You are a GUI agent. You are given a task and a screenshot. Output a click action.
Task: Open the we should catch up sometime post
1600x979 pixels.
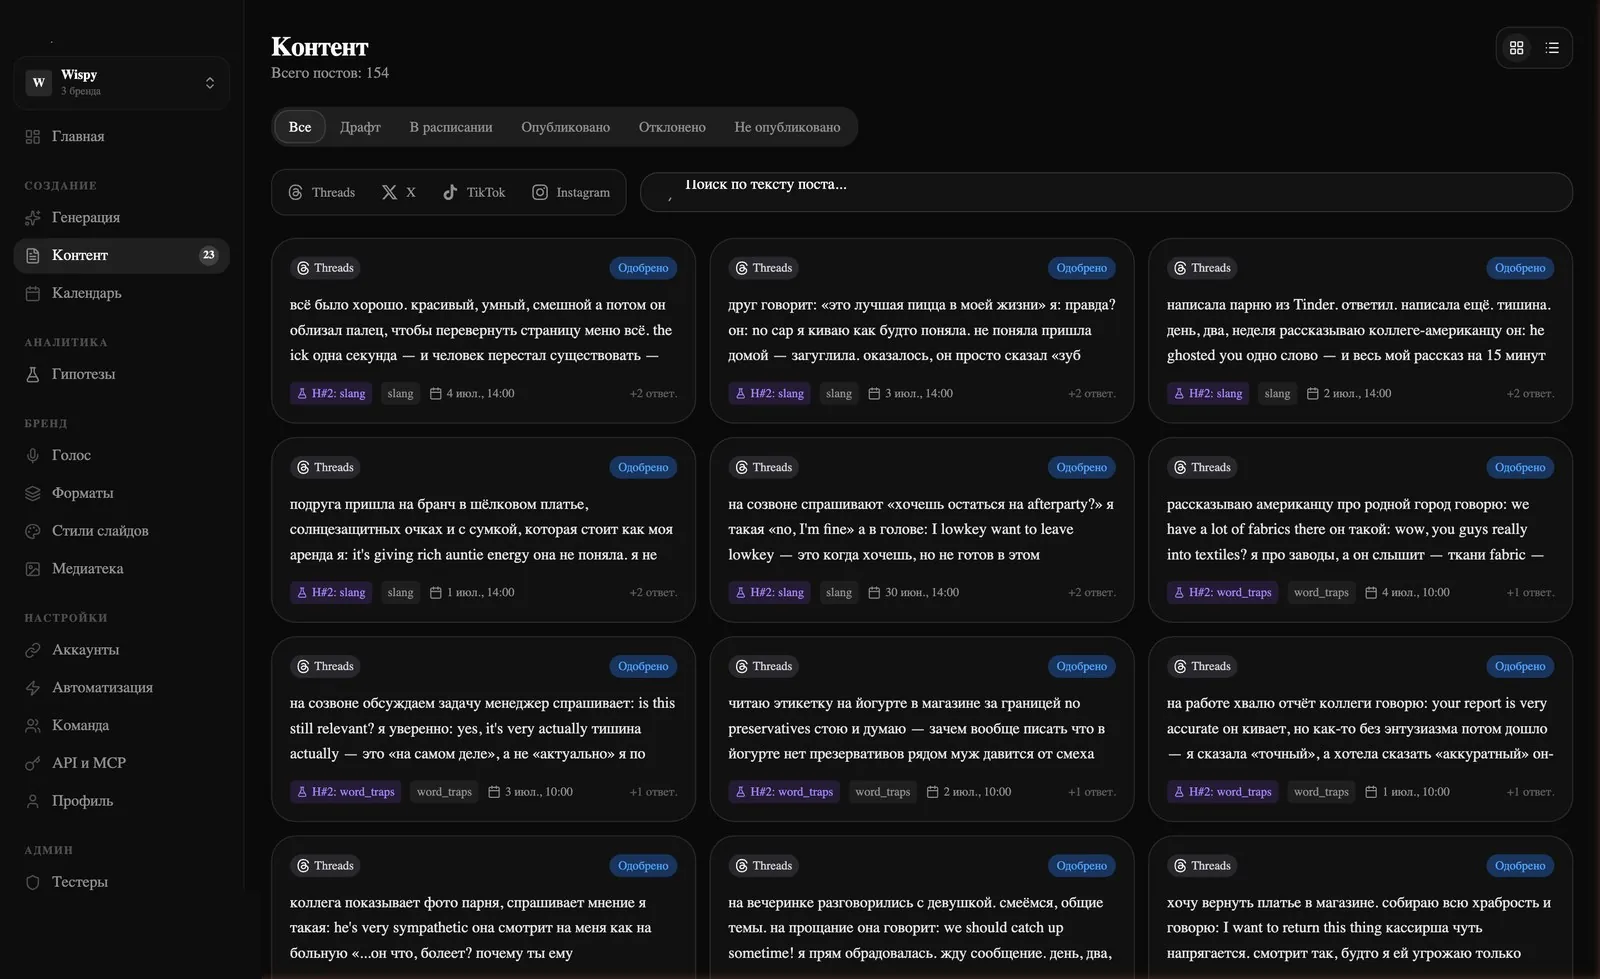tap(922, 907)
